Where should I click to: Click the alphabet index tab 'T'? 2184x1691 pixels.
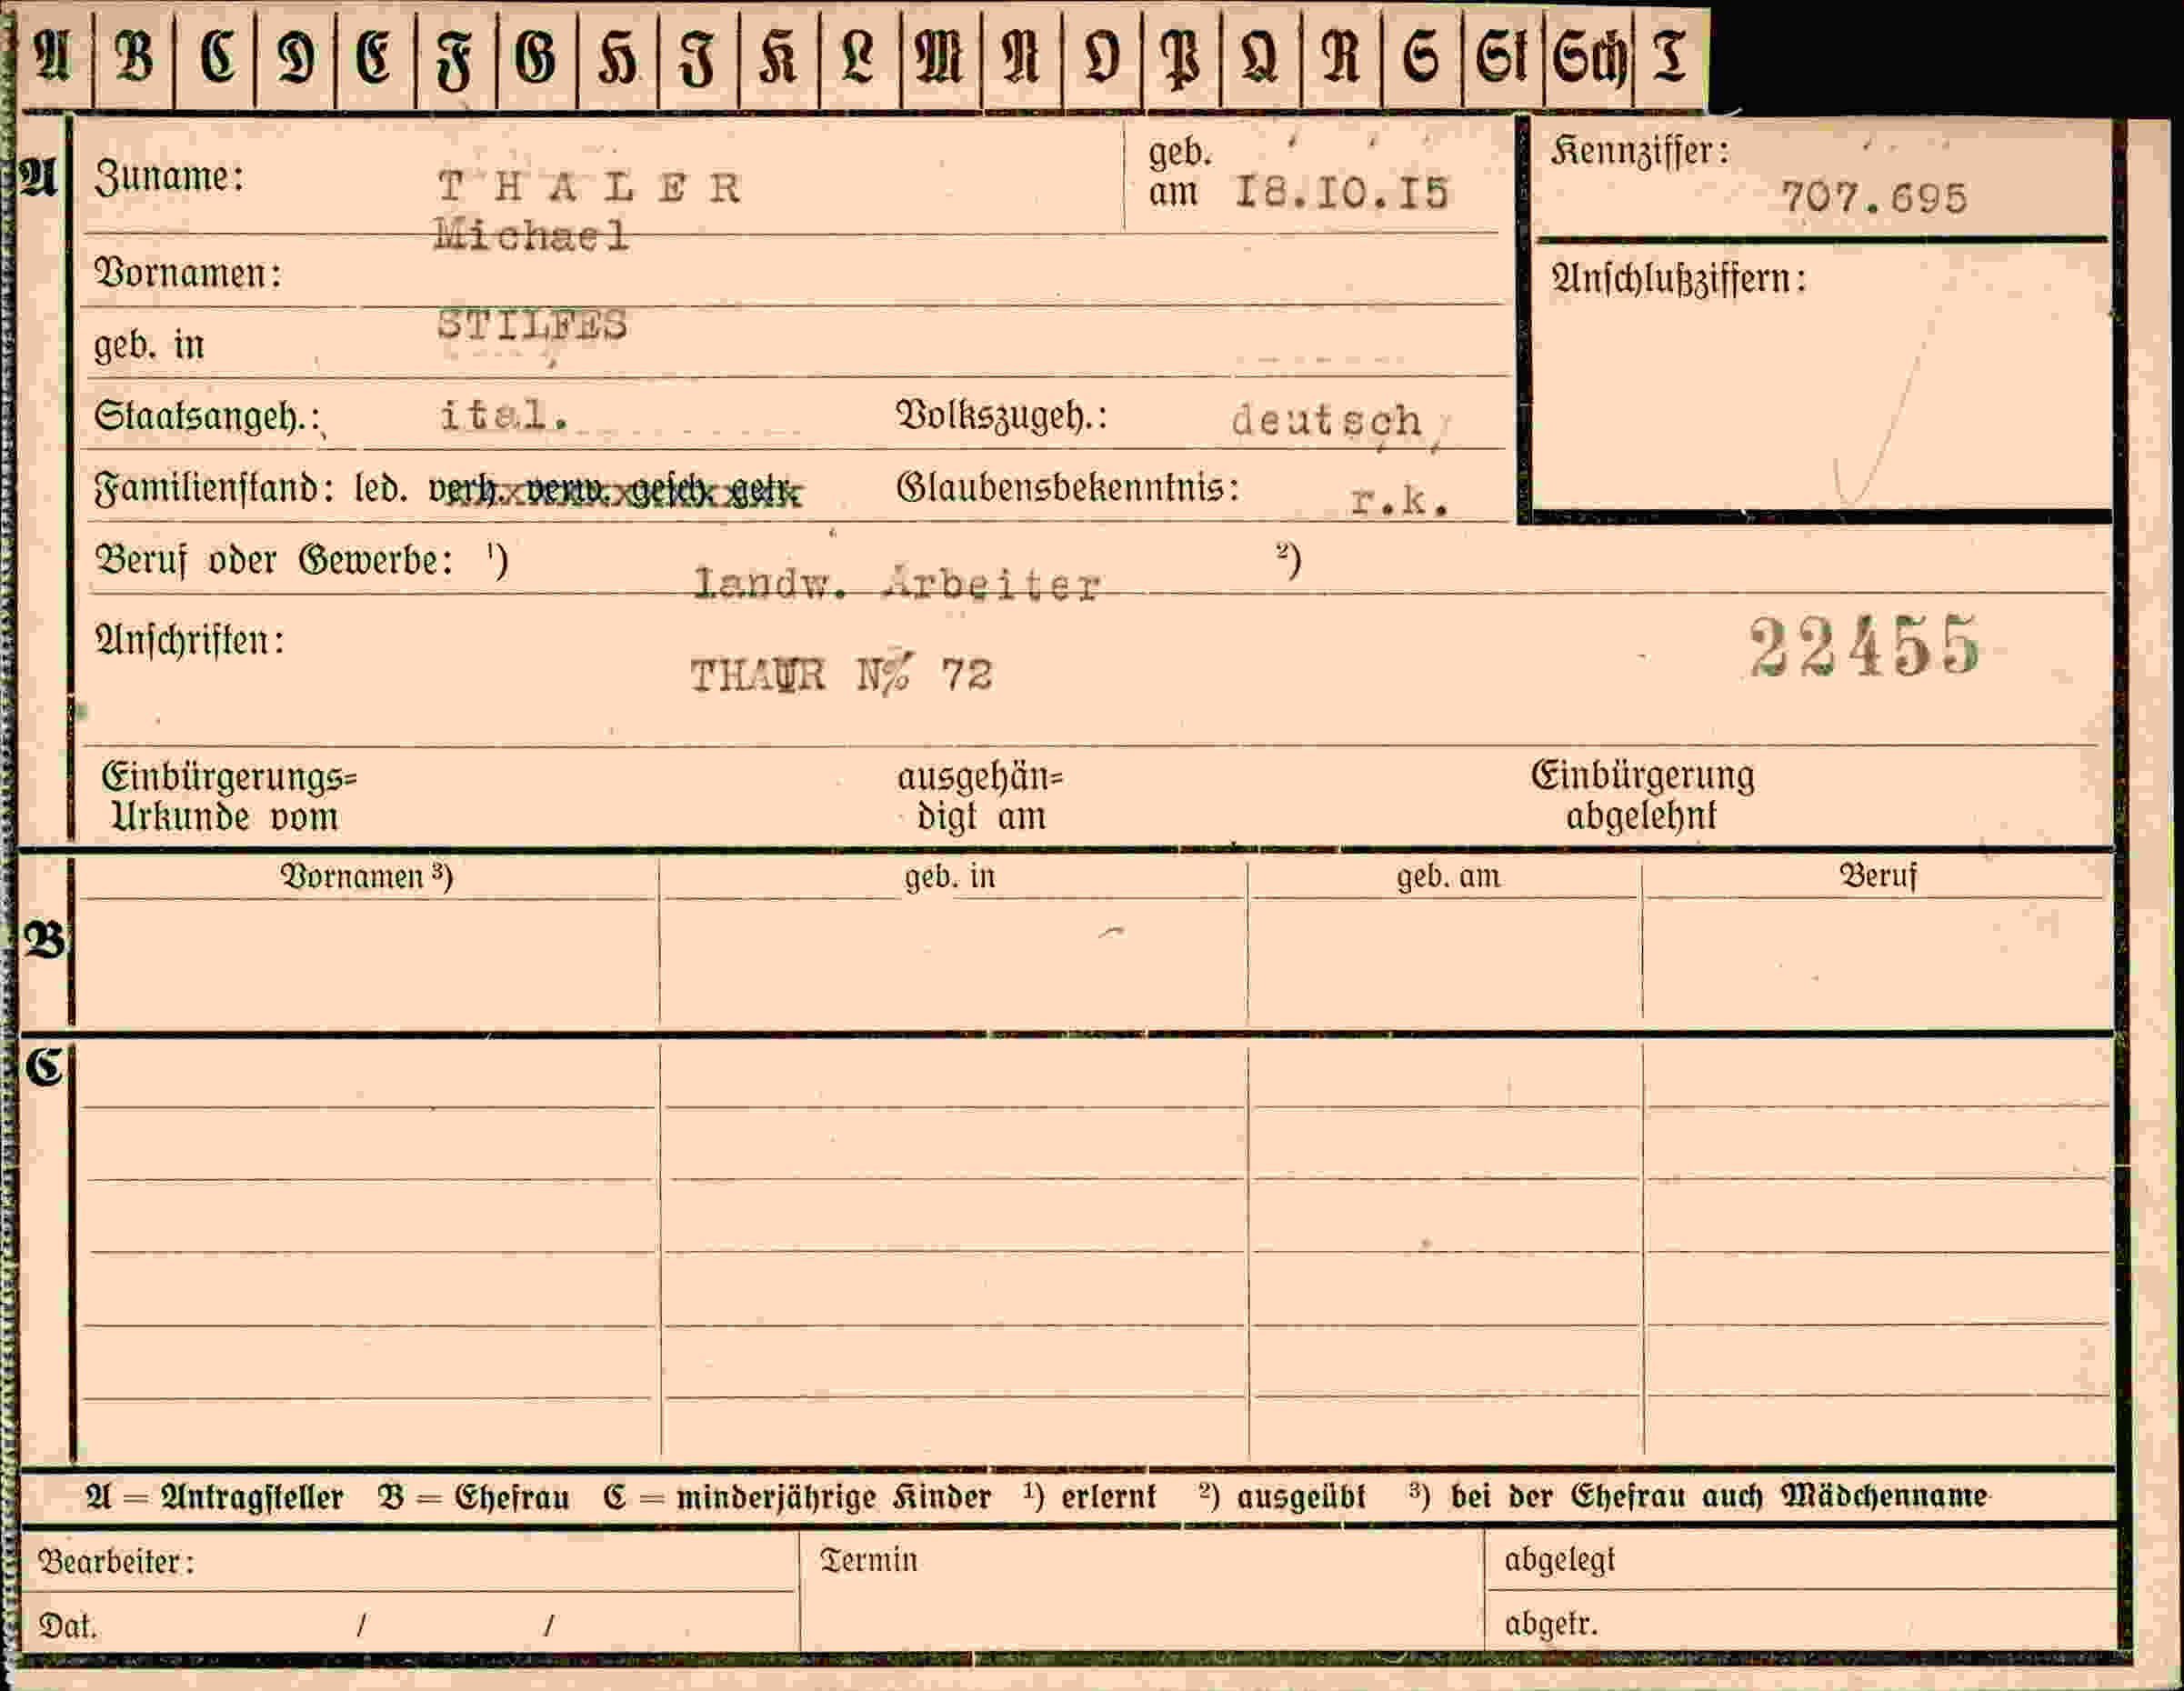pyautogui.click(x=1670, y=58)
